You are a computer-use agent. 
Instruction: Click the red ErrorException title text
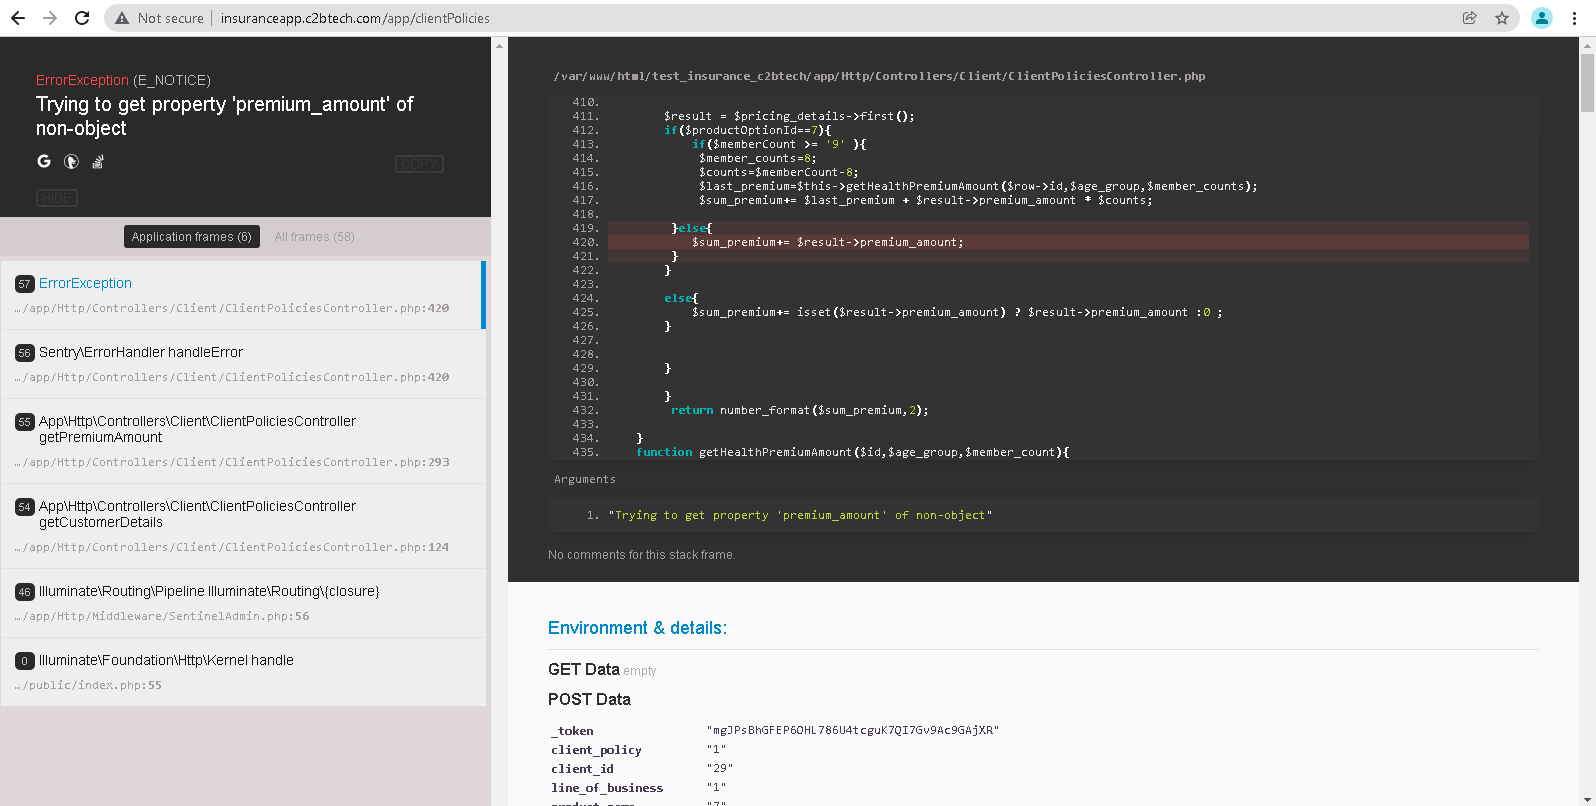(x=82, y=80)
